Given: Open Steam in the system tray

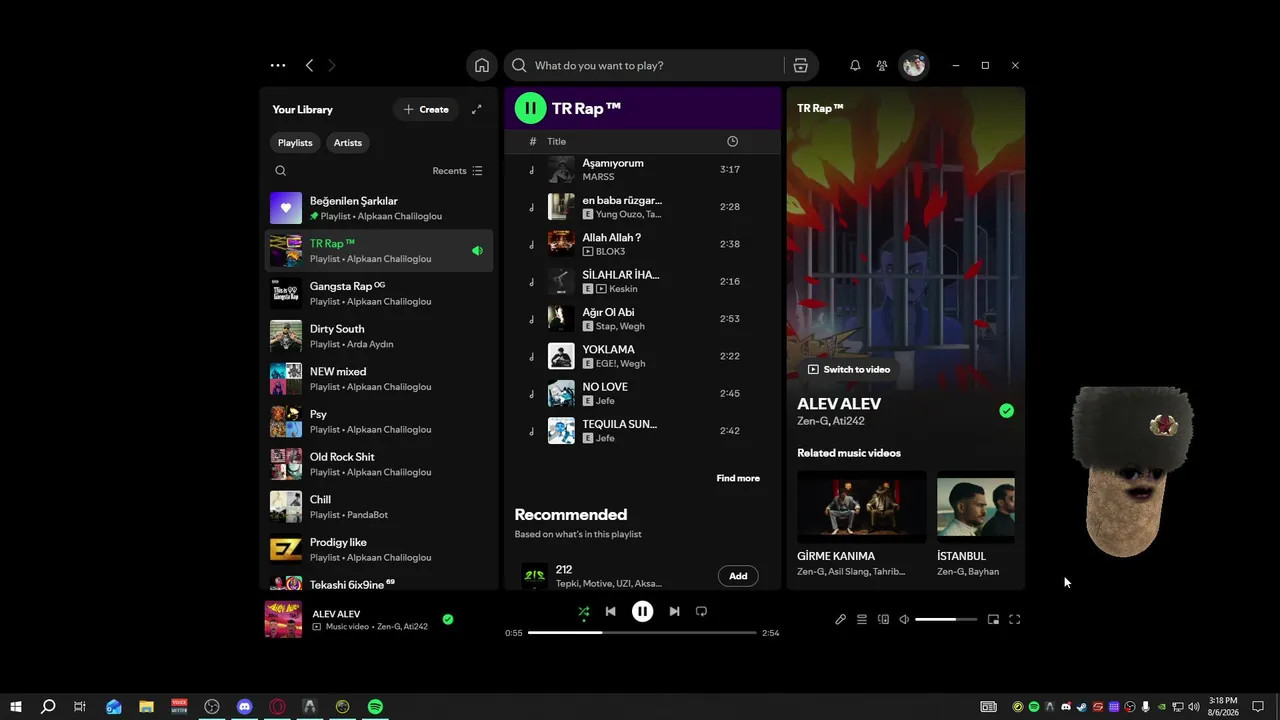Looking at the screenshot, I should pos(1081,707).
